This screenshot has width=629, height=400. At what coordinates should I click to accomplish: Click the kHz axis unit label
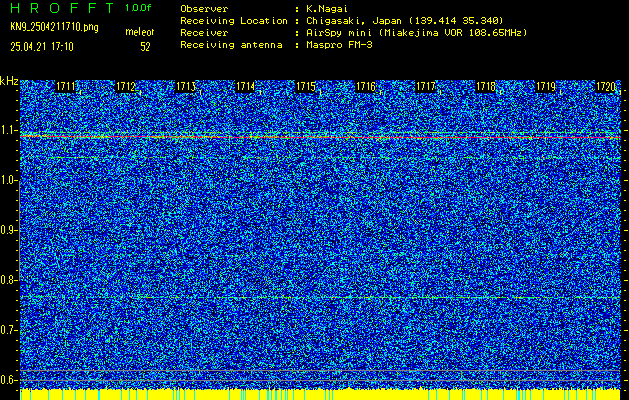tap(9, 81)
